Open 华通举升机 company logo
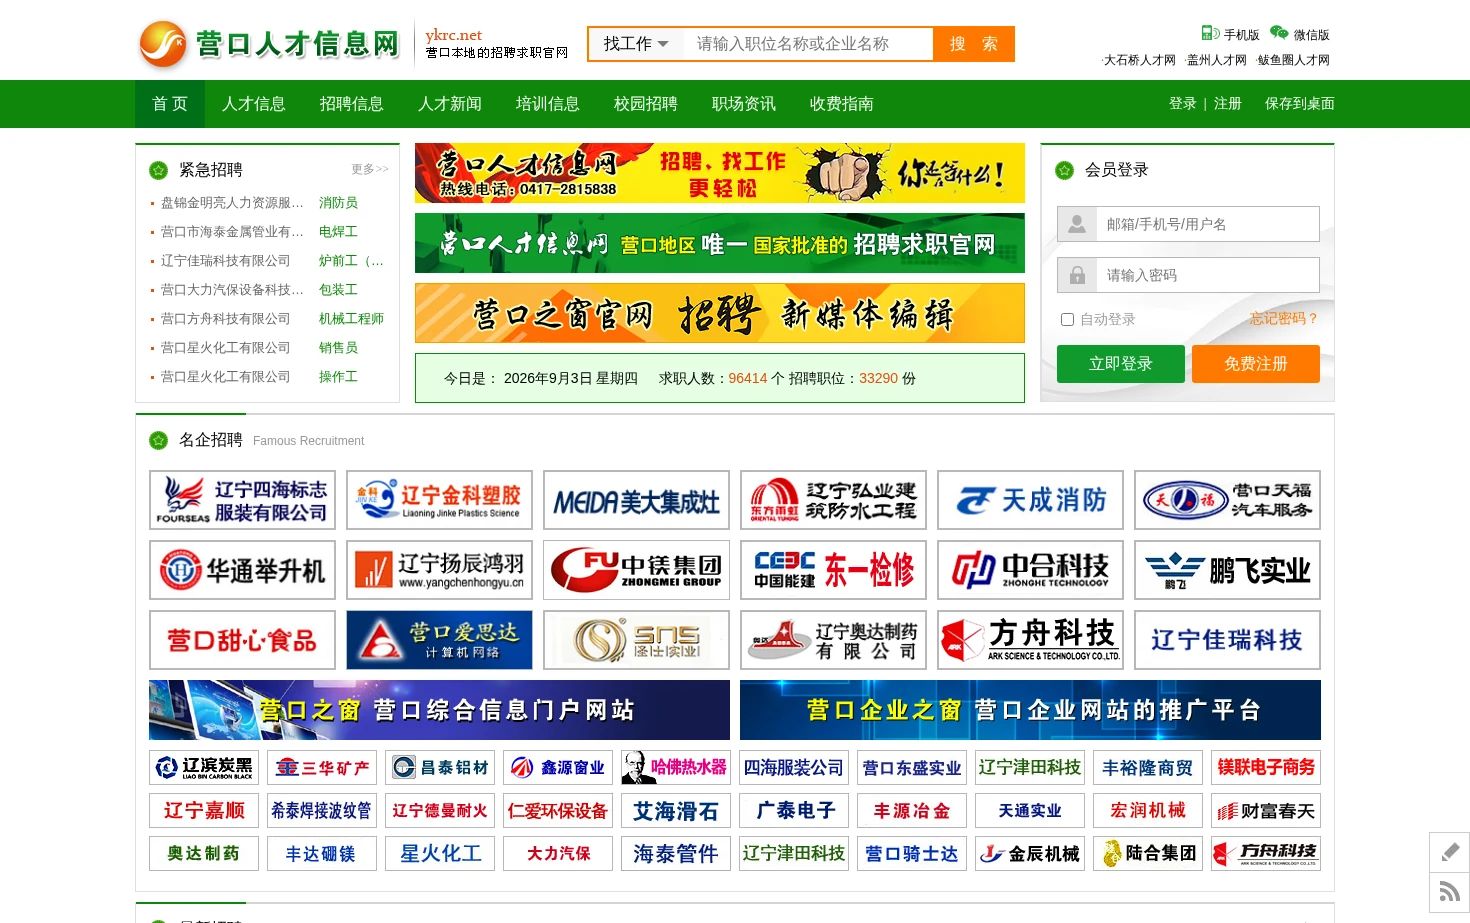1470x923 pixels. pyautogui.click(x=242, y=570)
